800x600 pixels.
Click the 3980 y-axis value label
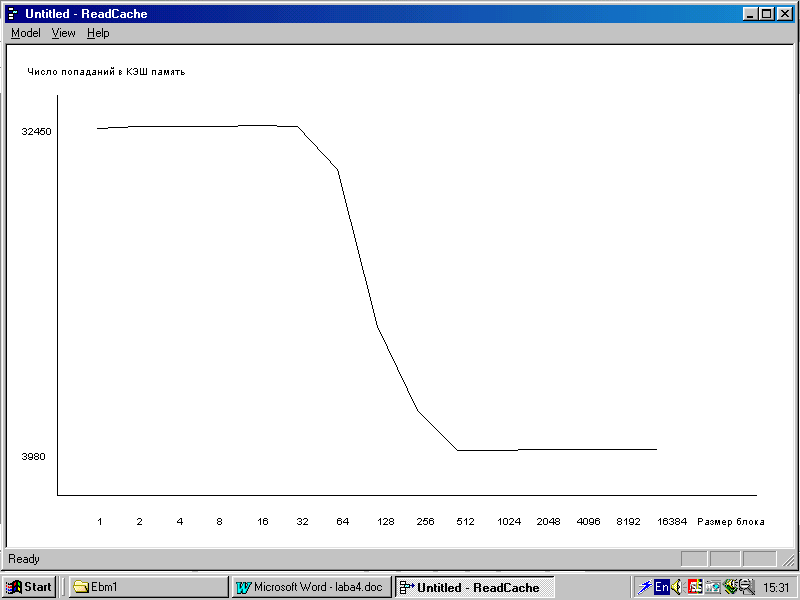(33, 457)
